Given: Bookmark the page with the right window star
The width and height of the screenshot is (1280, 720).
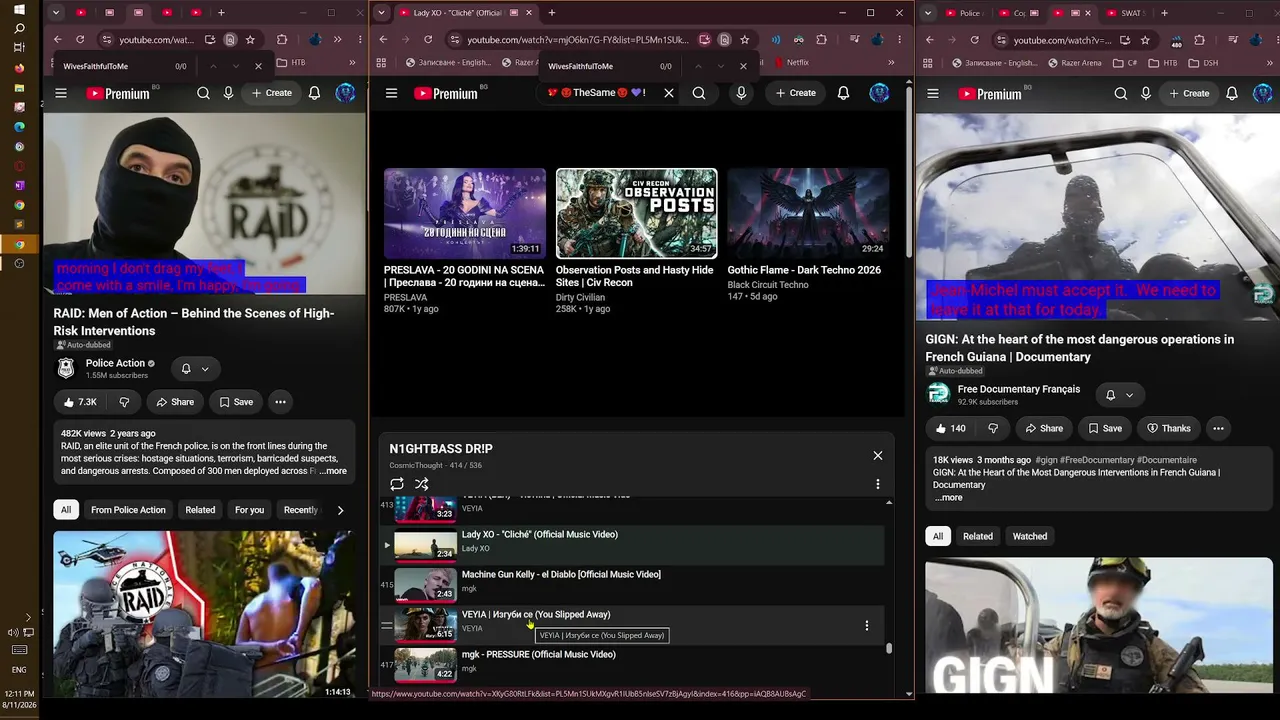Looking at the screenshot, I should (1145, 40).
